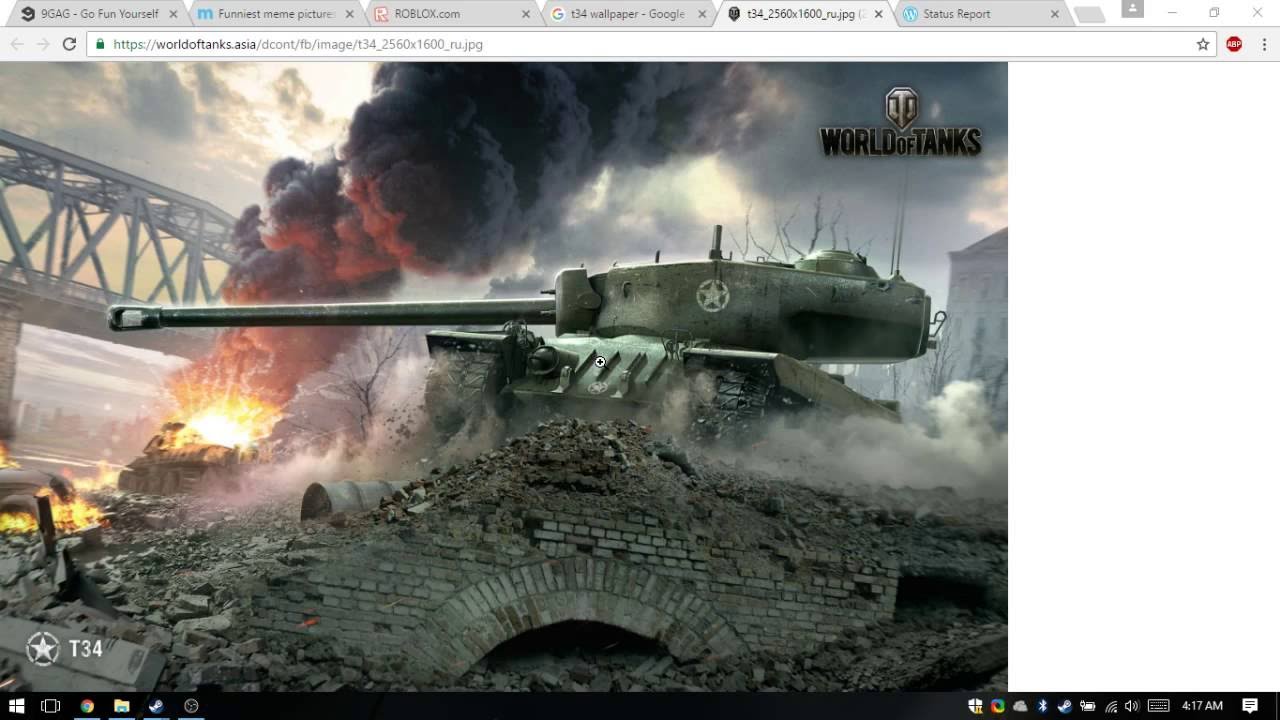Open the Adblock Plus extension
This screenshot has width=1280, height=720.
point(1234,44)
